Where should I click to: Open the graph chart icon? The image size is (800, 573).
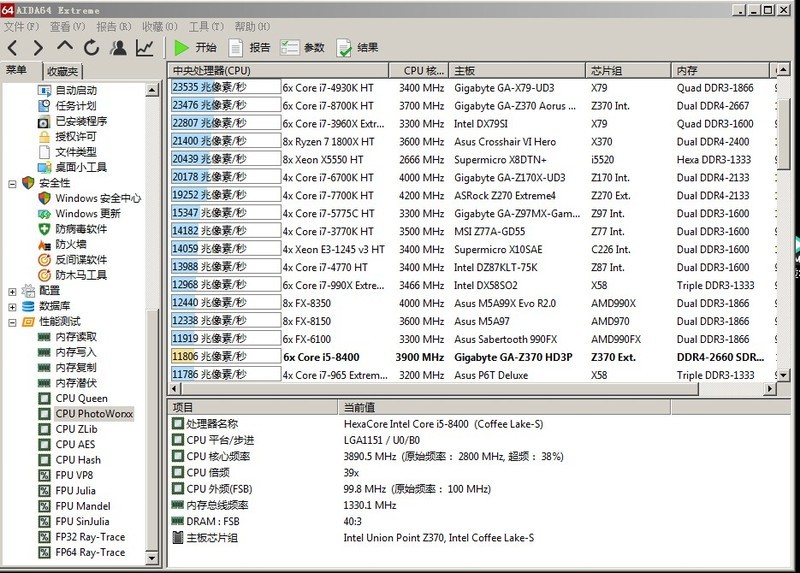(145, 47)
